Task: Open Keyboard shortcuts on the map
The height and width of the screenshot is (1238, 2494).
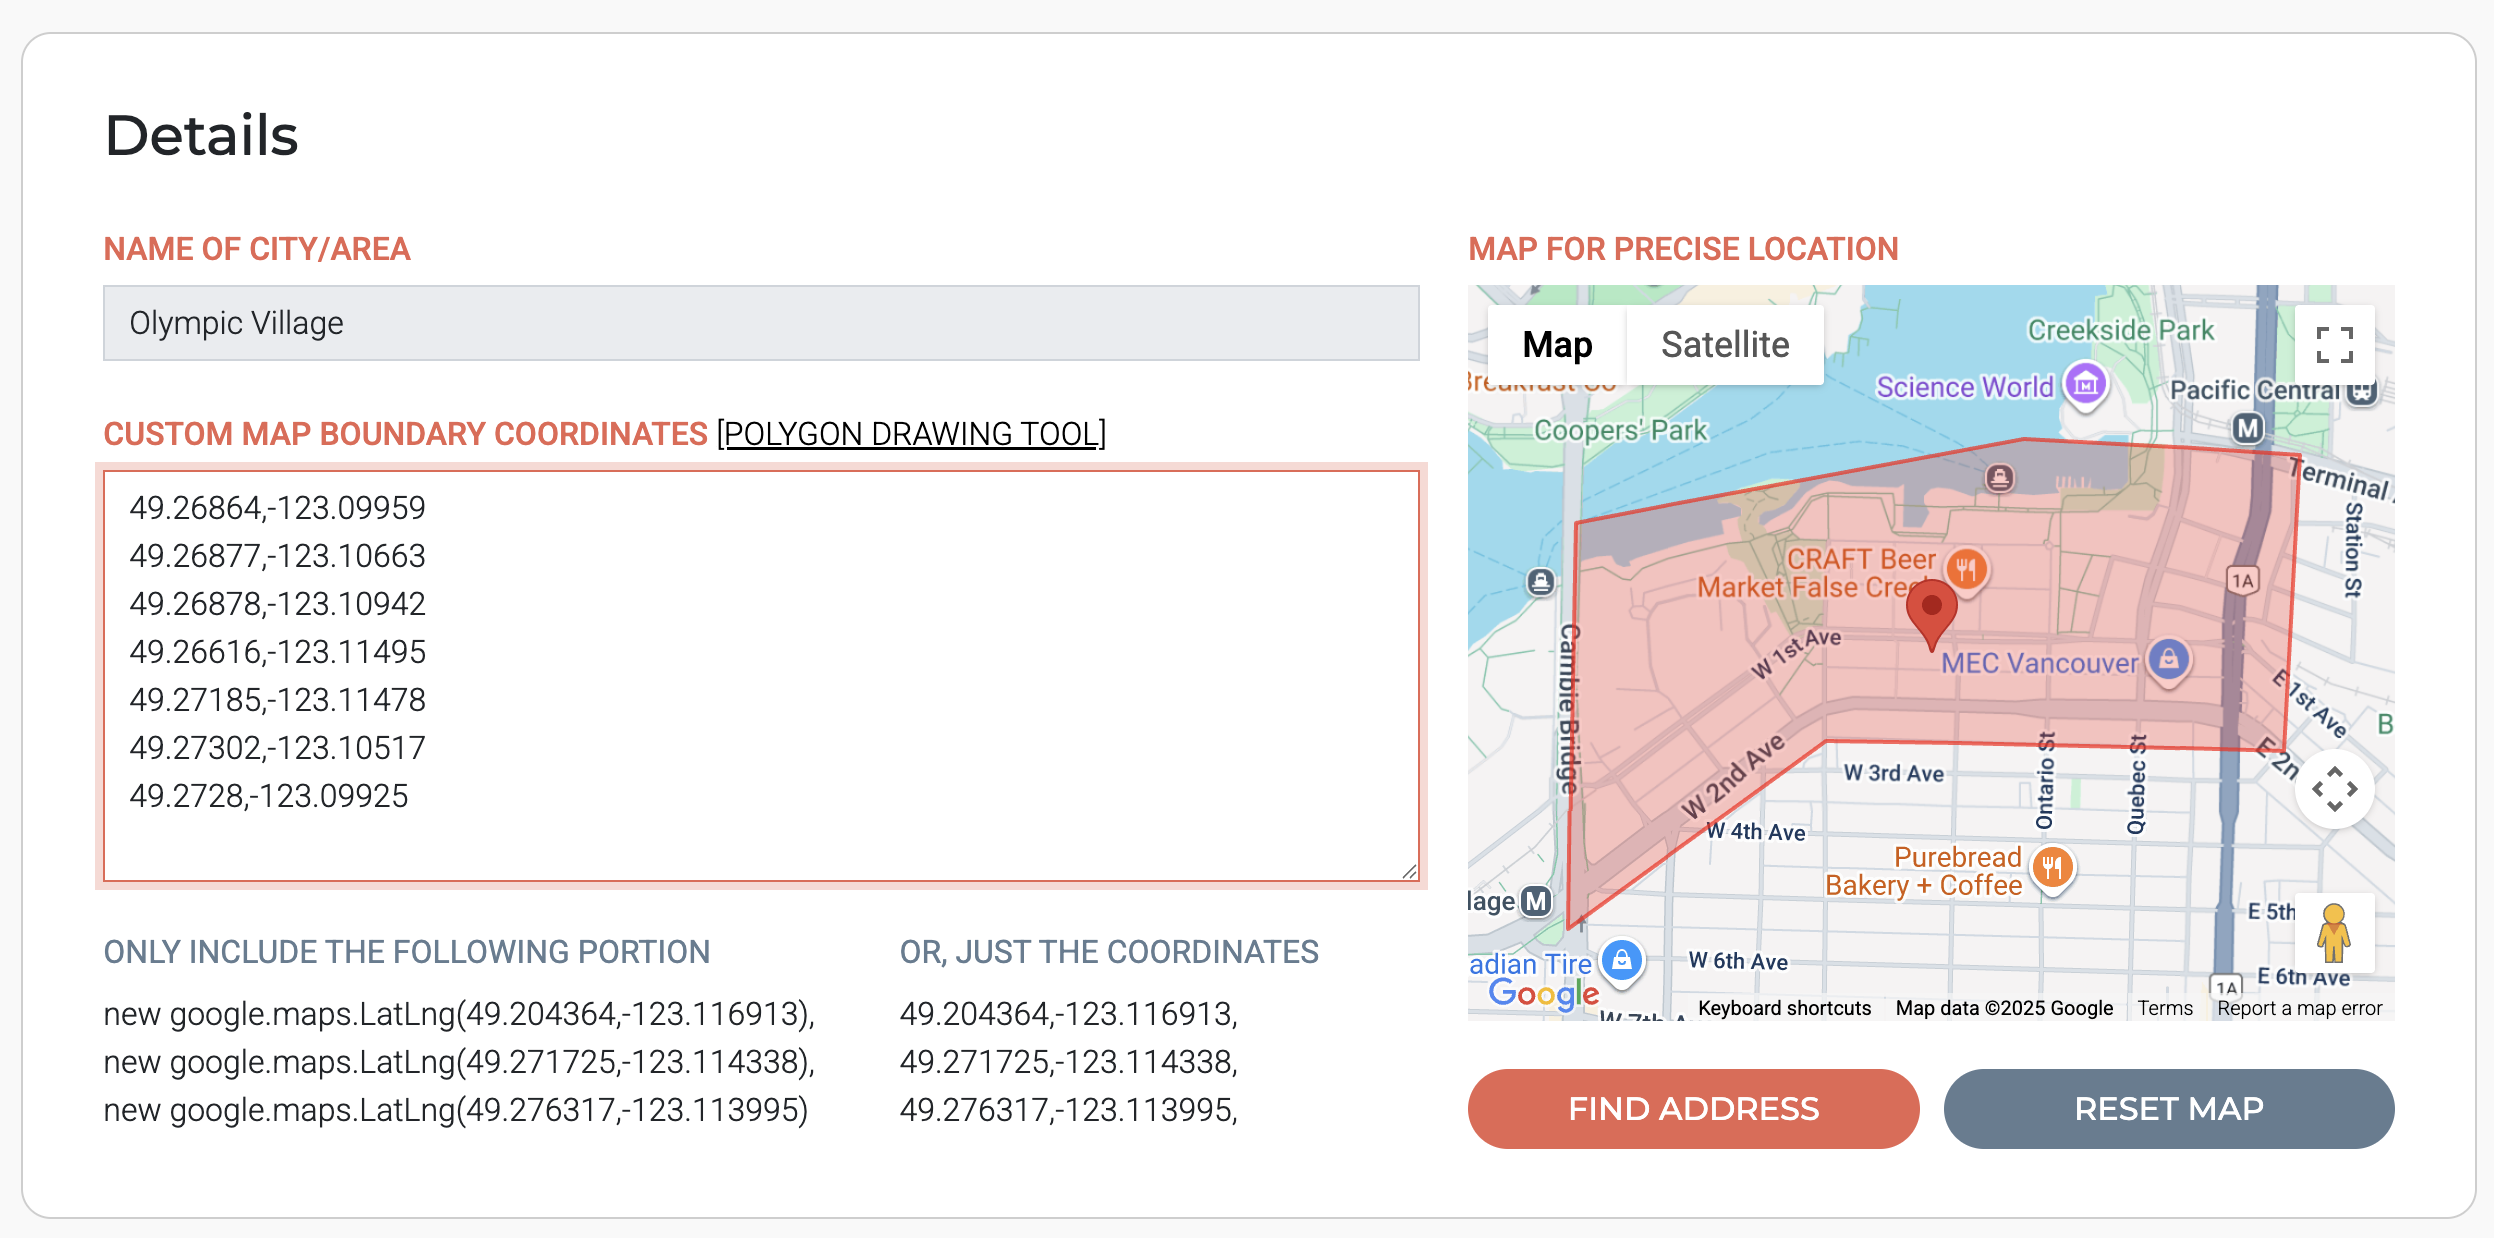Action: (x=1784, y=1008)
